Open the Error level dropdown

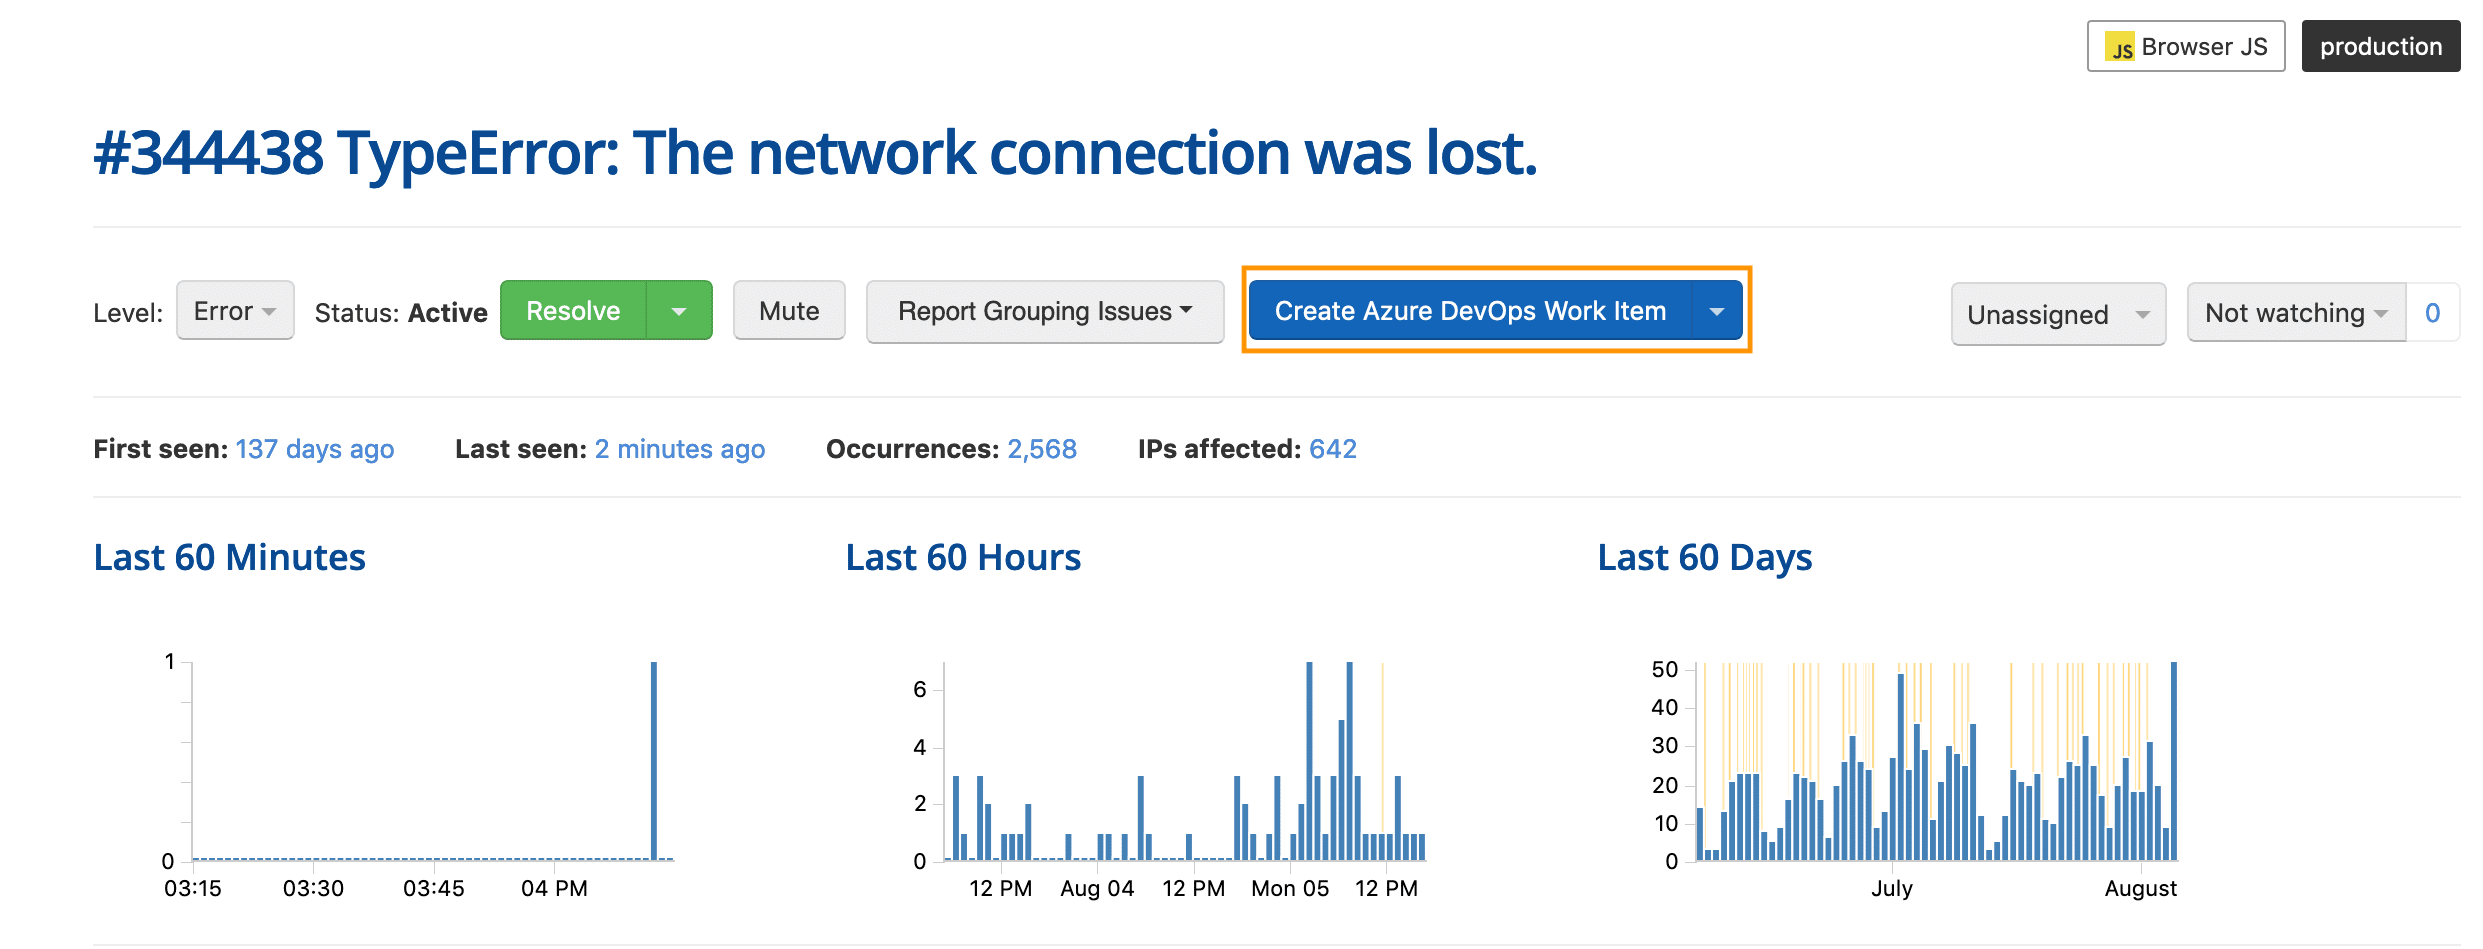pos(235,311)
